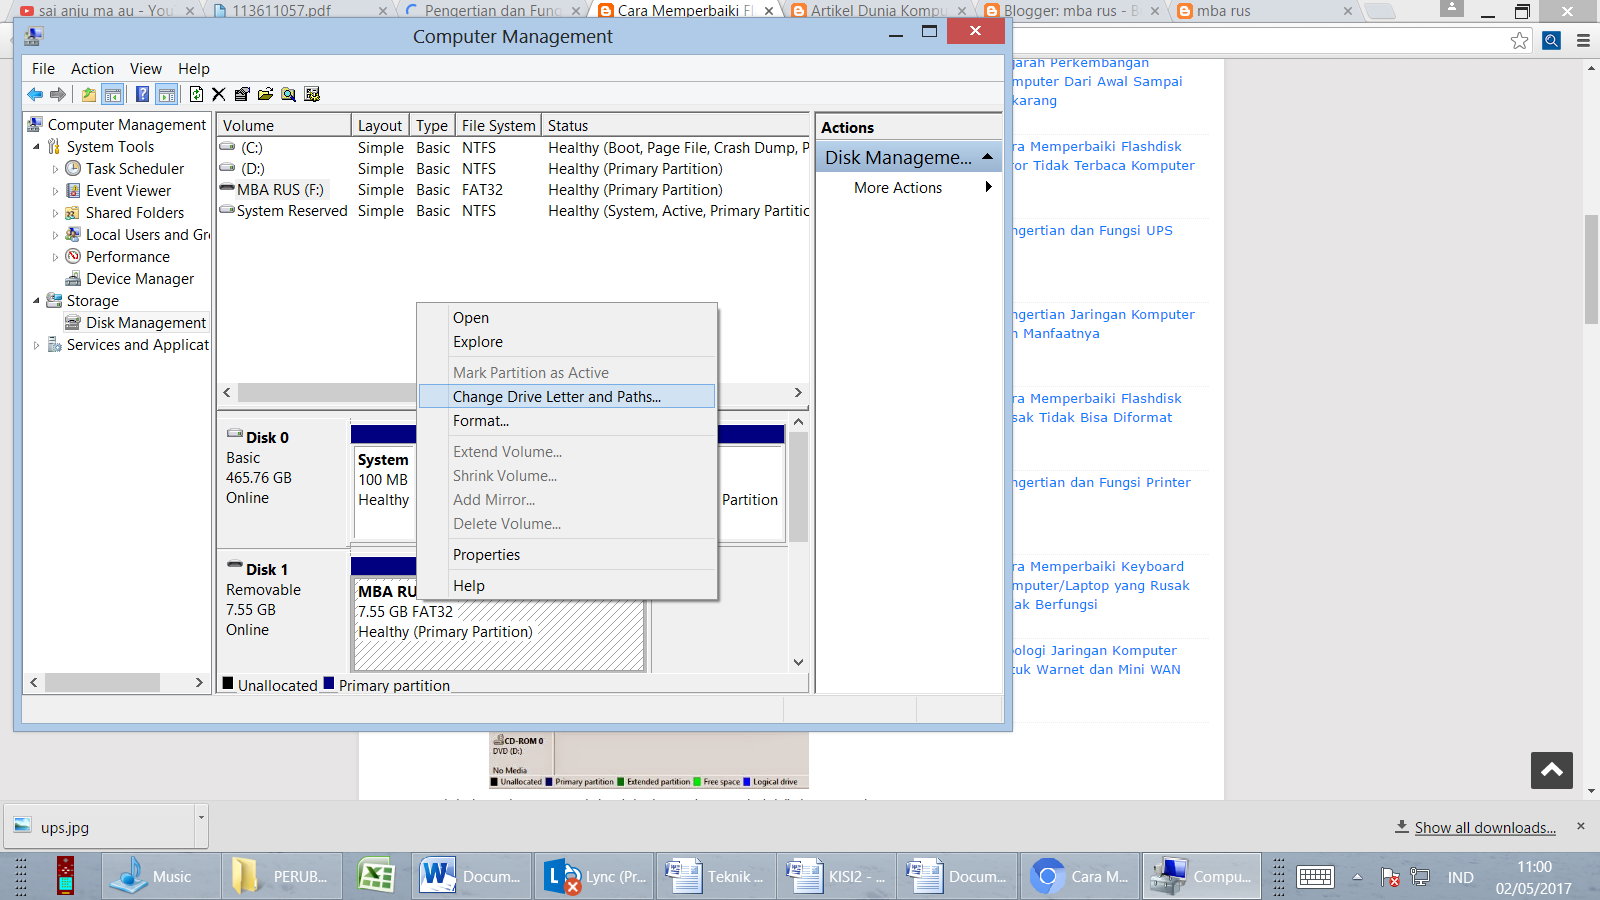This screenshot has width=1600, height=900.
Task: Click the Up one level folder icon
Action: coord(88,94)
